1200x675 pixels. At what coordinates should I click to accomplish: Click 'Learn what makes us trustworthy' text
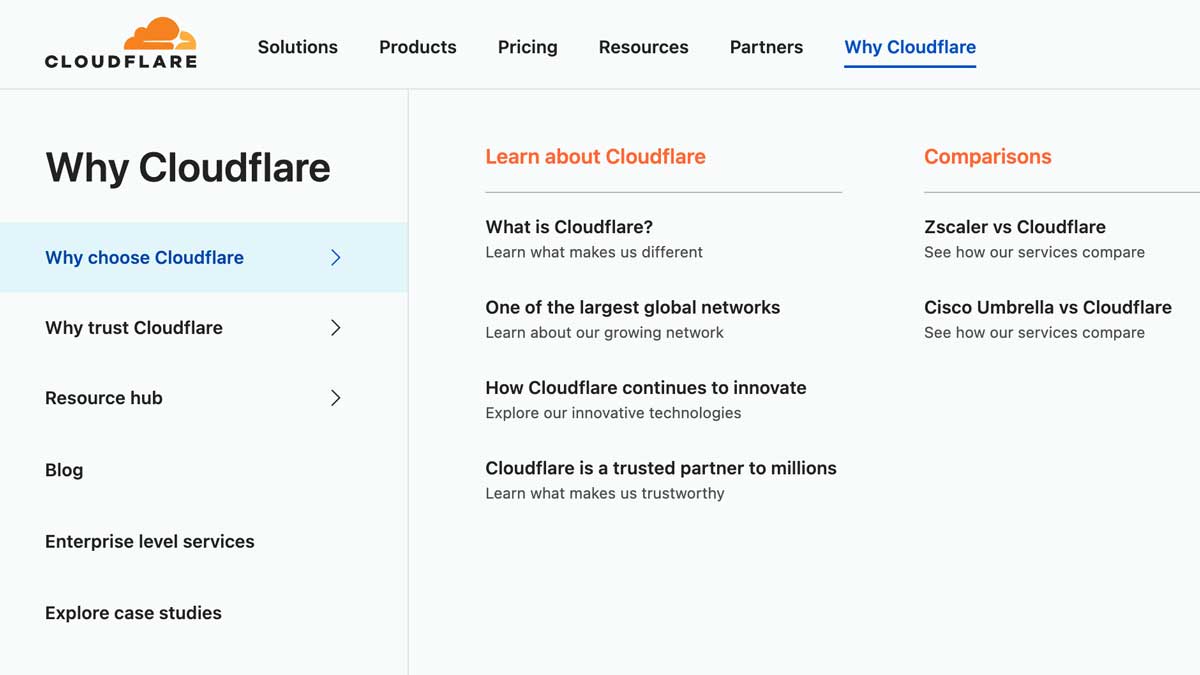pyautogui.click(x=605, y=493)
